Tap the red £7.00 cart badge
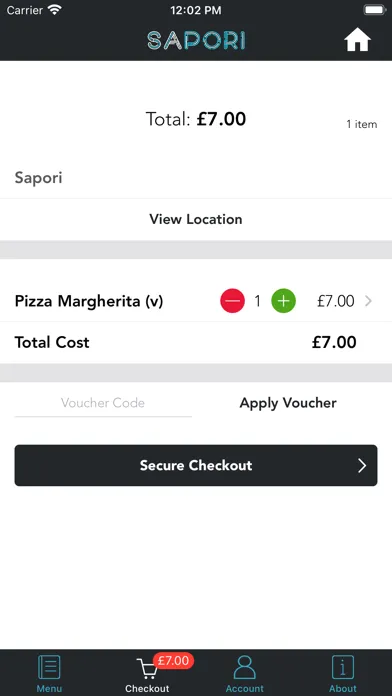The image size is (392, 696). (174, 660)
